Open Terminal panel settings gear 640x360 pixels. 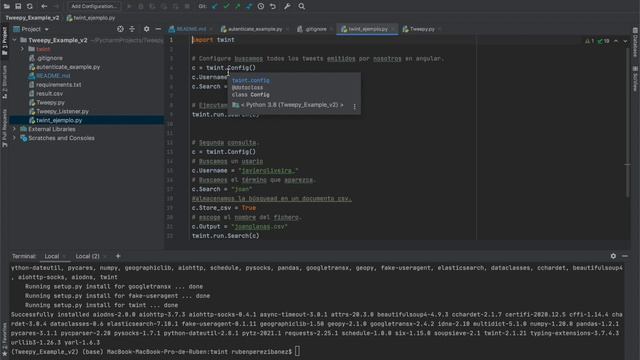[613, 256]
